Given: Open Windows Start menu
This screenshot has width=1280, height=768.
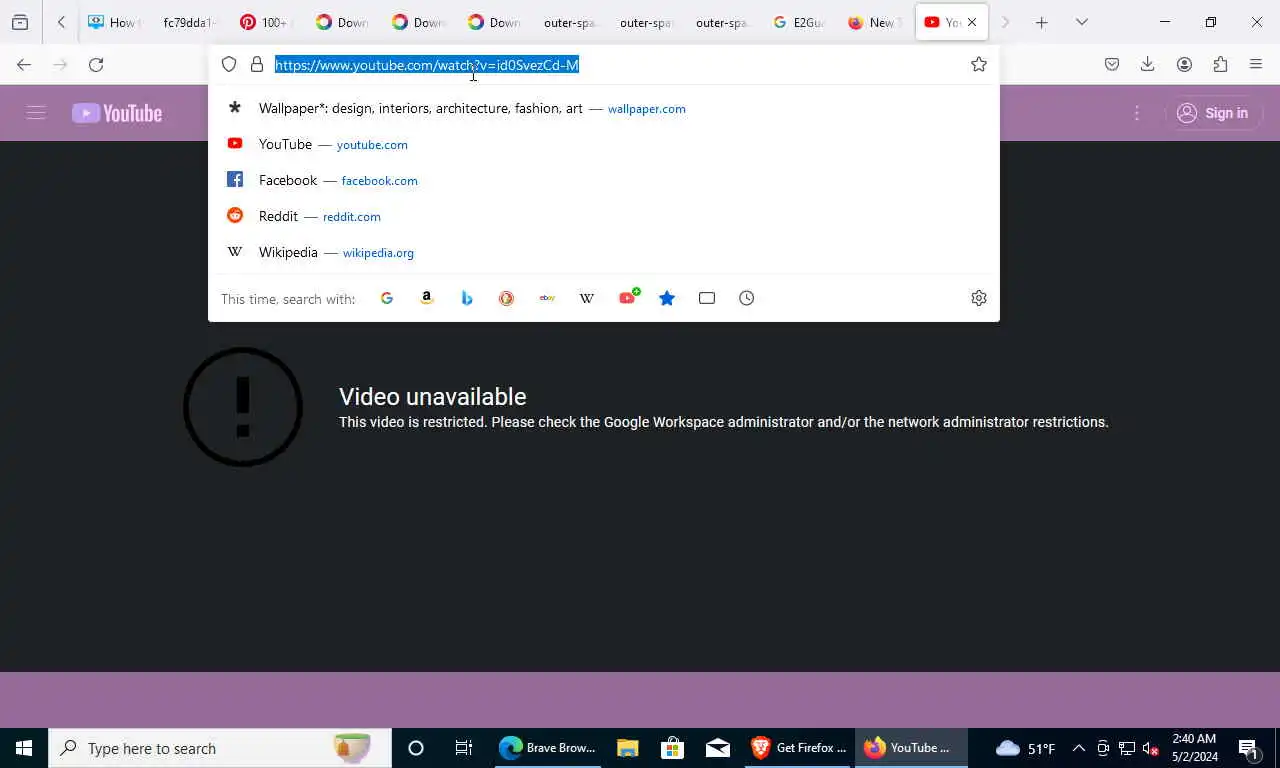Looking at the screenshot, I should 24,748.
